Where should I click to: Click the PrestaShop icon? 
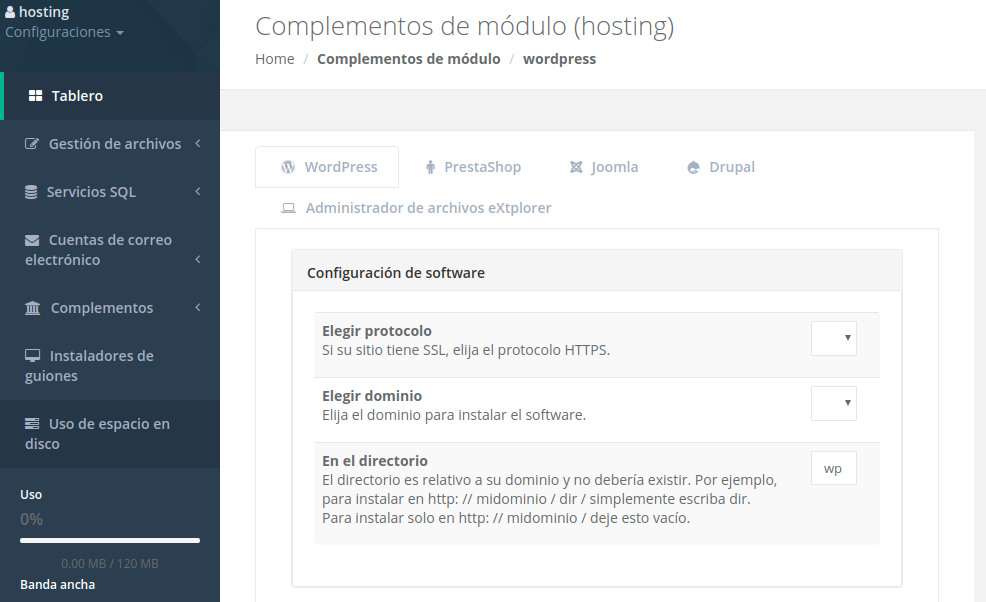pos(430,167)
